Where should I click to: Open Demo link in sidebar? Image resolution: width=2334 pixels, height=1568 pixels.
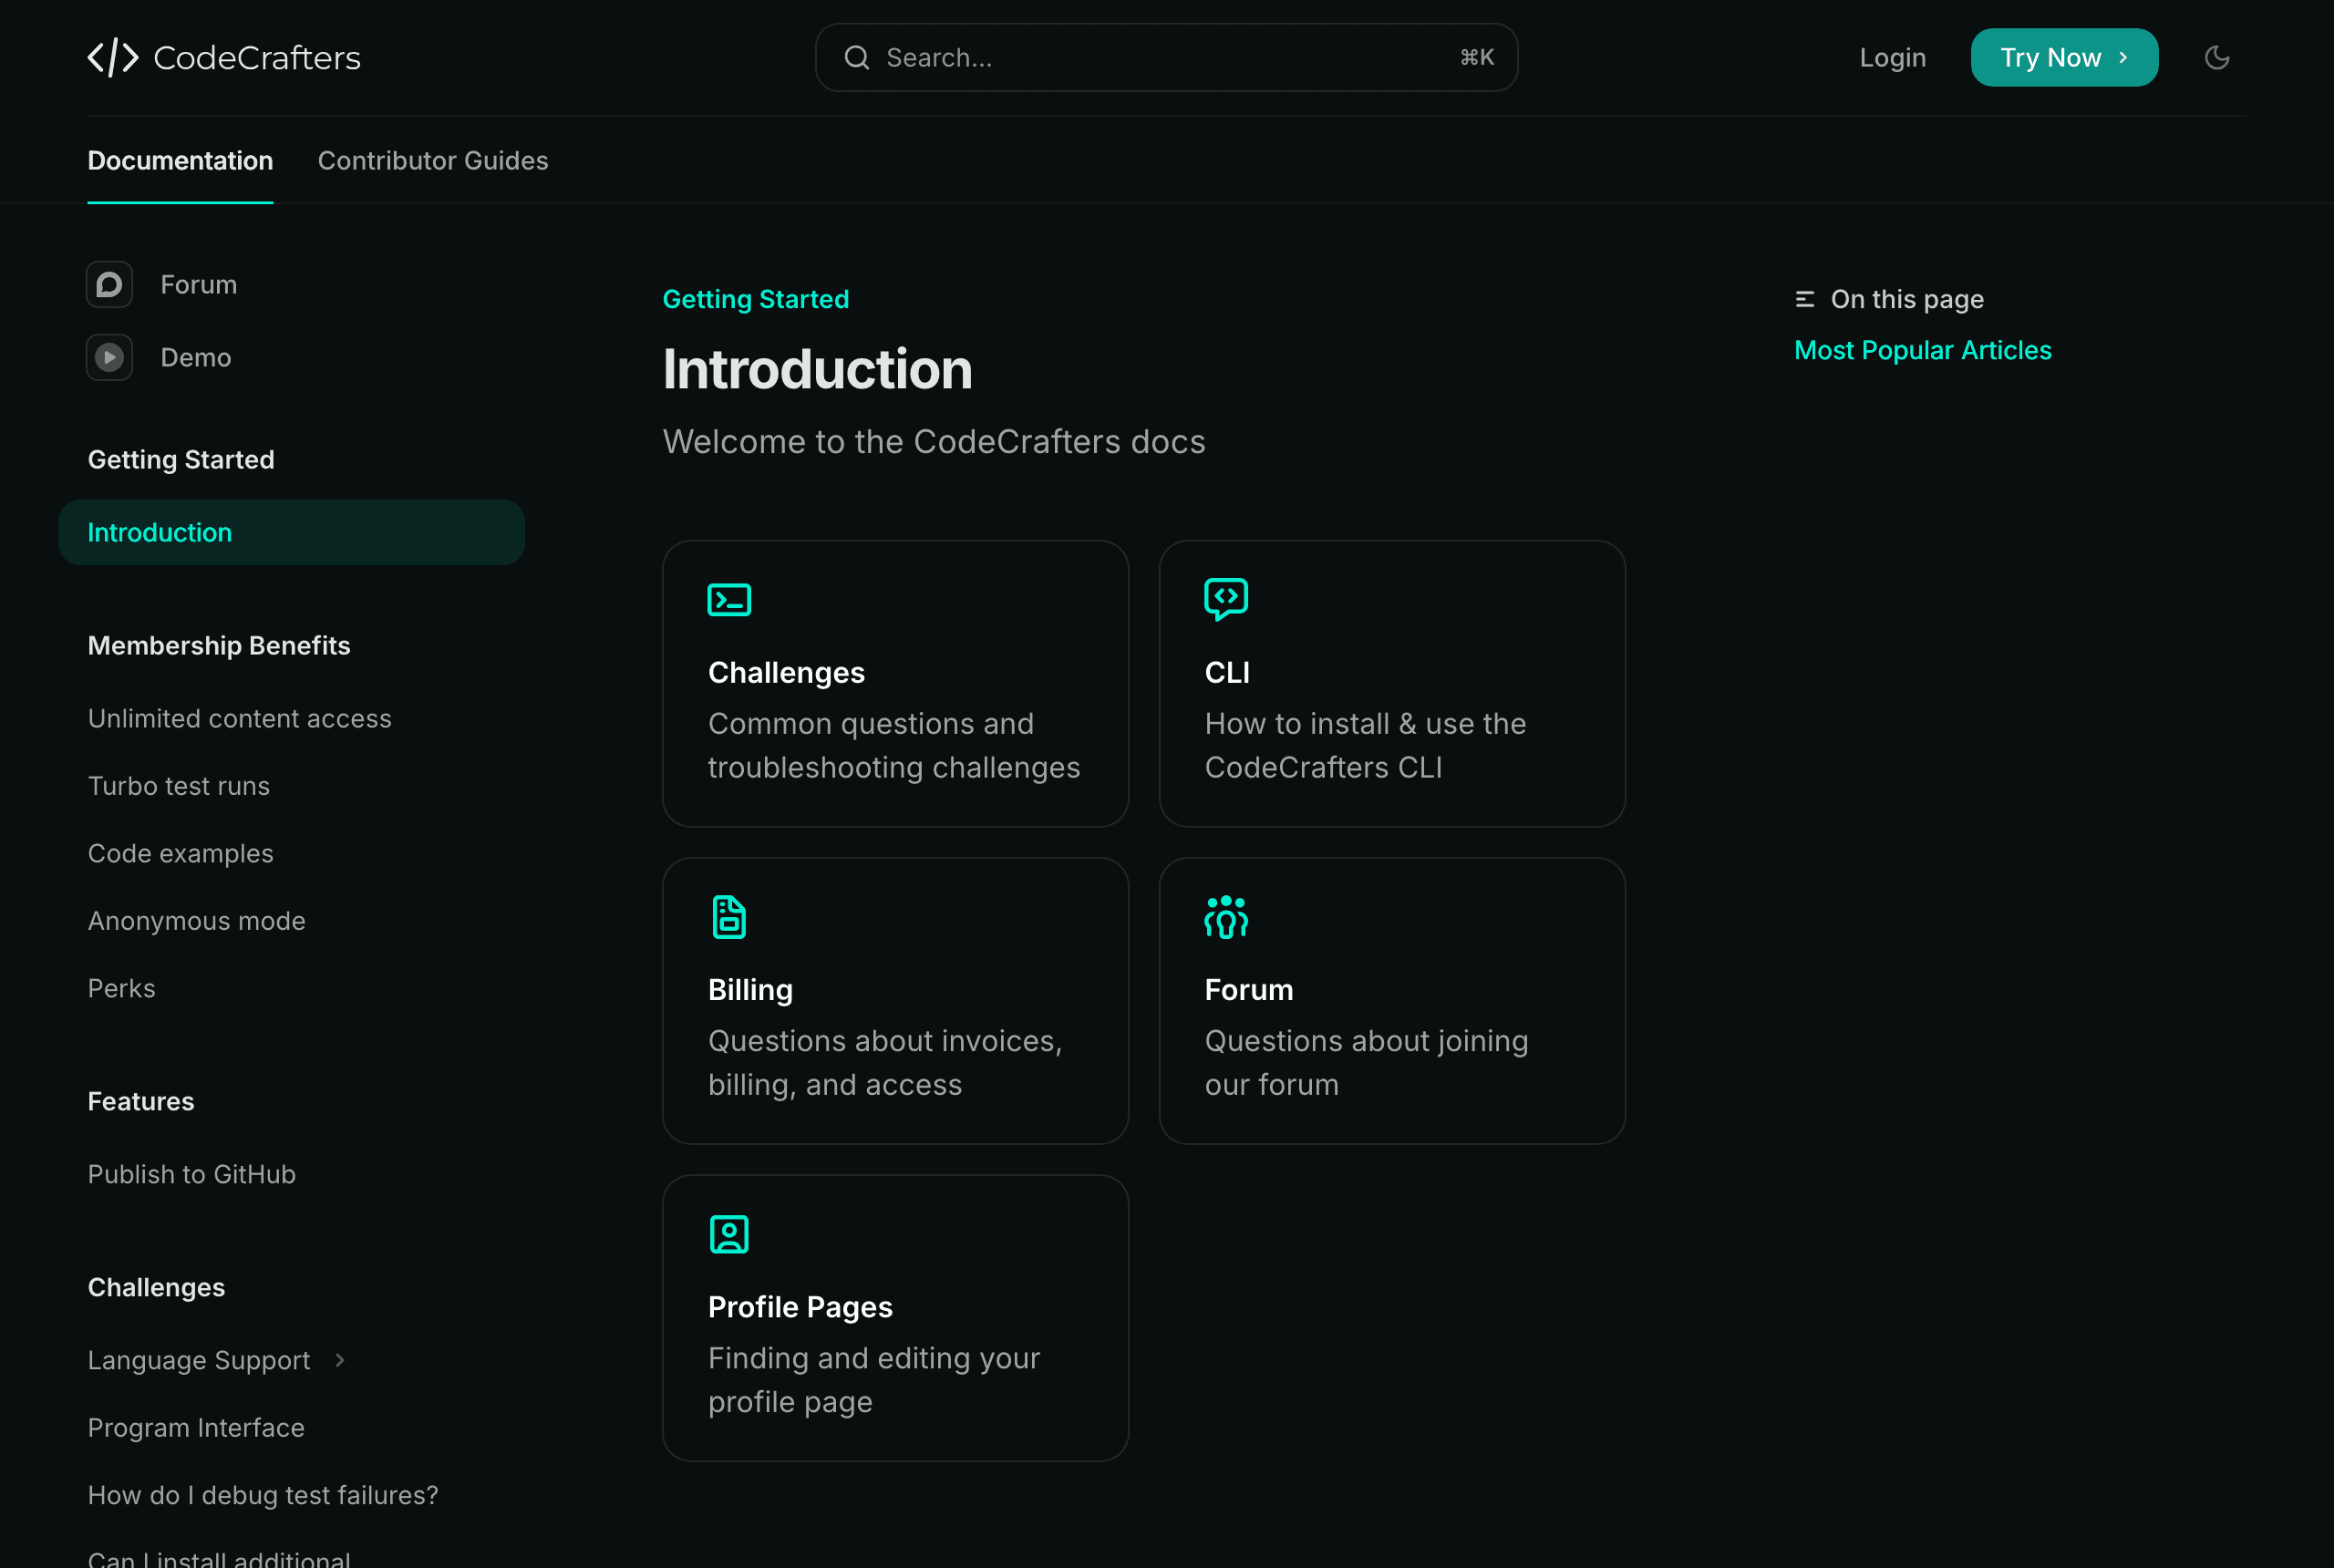point(196,357)
